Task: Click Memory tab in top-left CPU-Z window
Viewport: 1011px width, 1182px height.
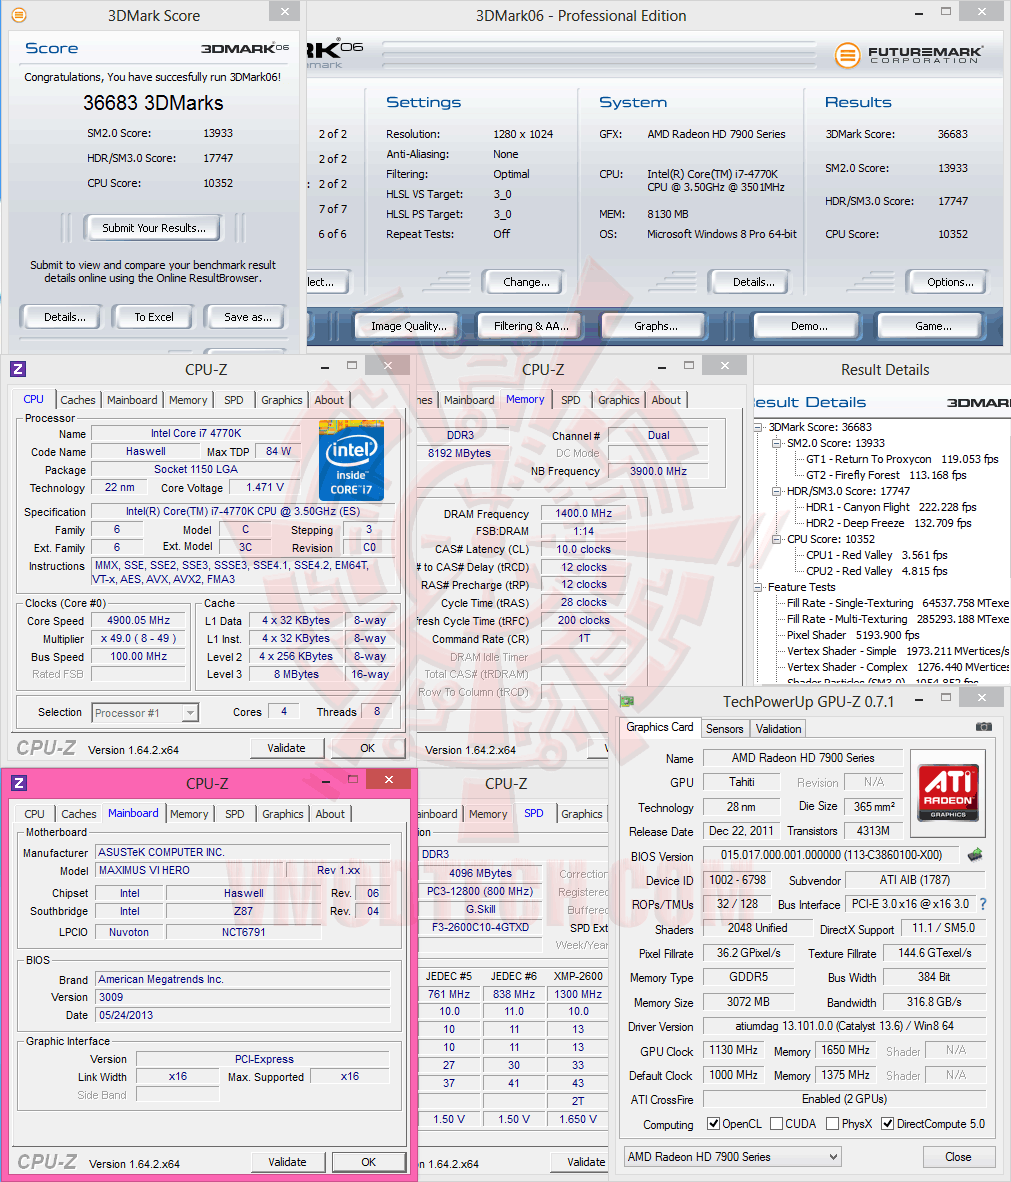Action: pyautogui.click(x=188, y=400)
